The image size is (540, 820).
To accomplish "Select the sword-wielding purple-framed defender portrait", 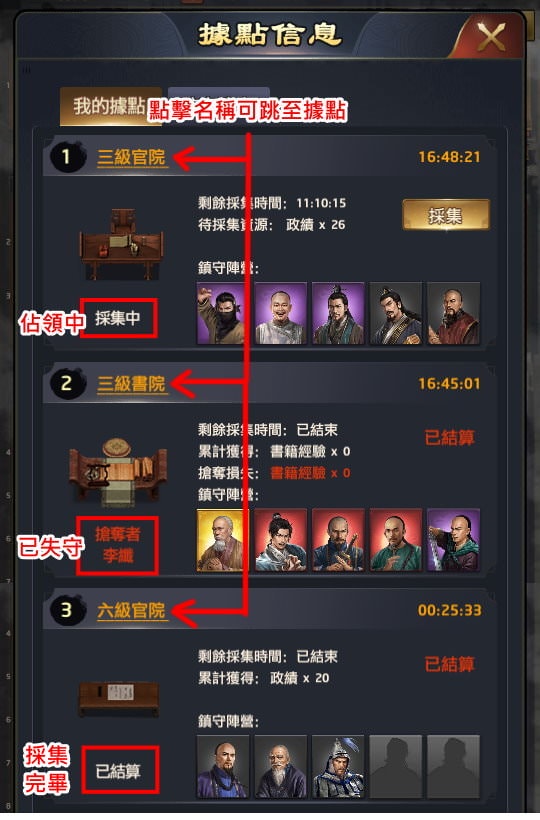I will pos(453,540).
